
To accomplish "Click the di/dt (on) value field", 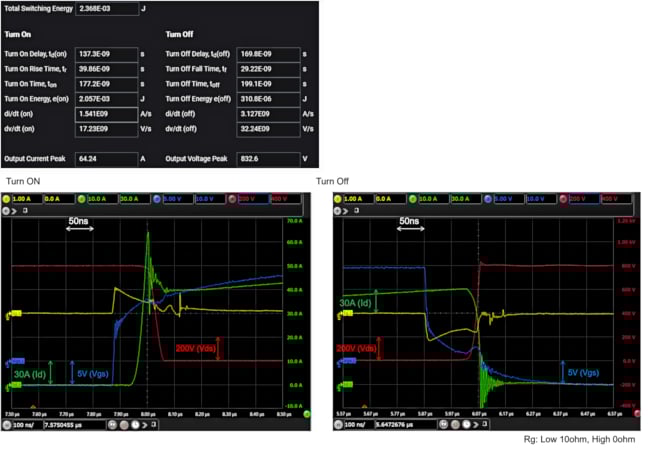I will pyautogui.click(x=106, y=114).
